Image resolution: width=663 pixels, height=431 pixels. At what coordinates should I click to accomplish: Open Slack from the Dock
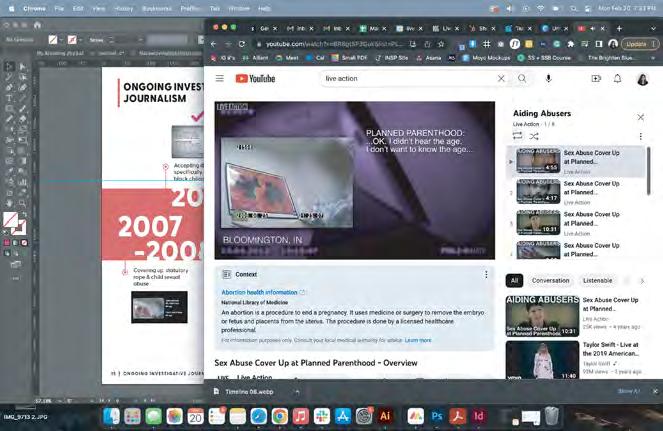321,416
